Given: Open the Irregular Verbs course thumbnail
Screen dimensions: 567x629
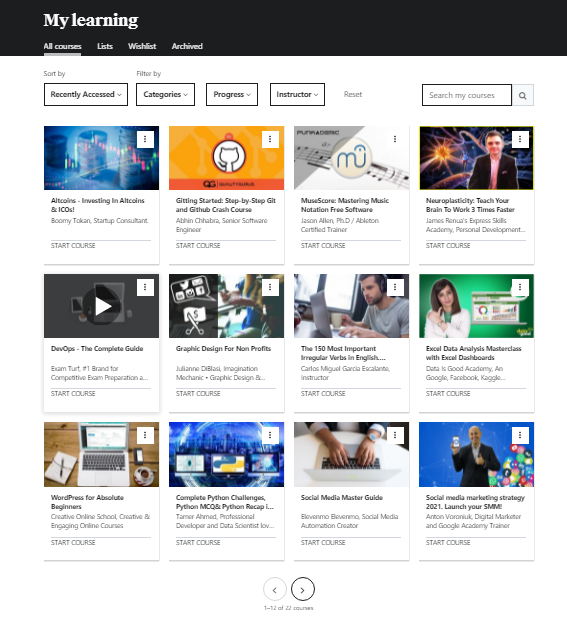Looking at the screenshot, I should pos(352,306).
